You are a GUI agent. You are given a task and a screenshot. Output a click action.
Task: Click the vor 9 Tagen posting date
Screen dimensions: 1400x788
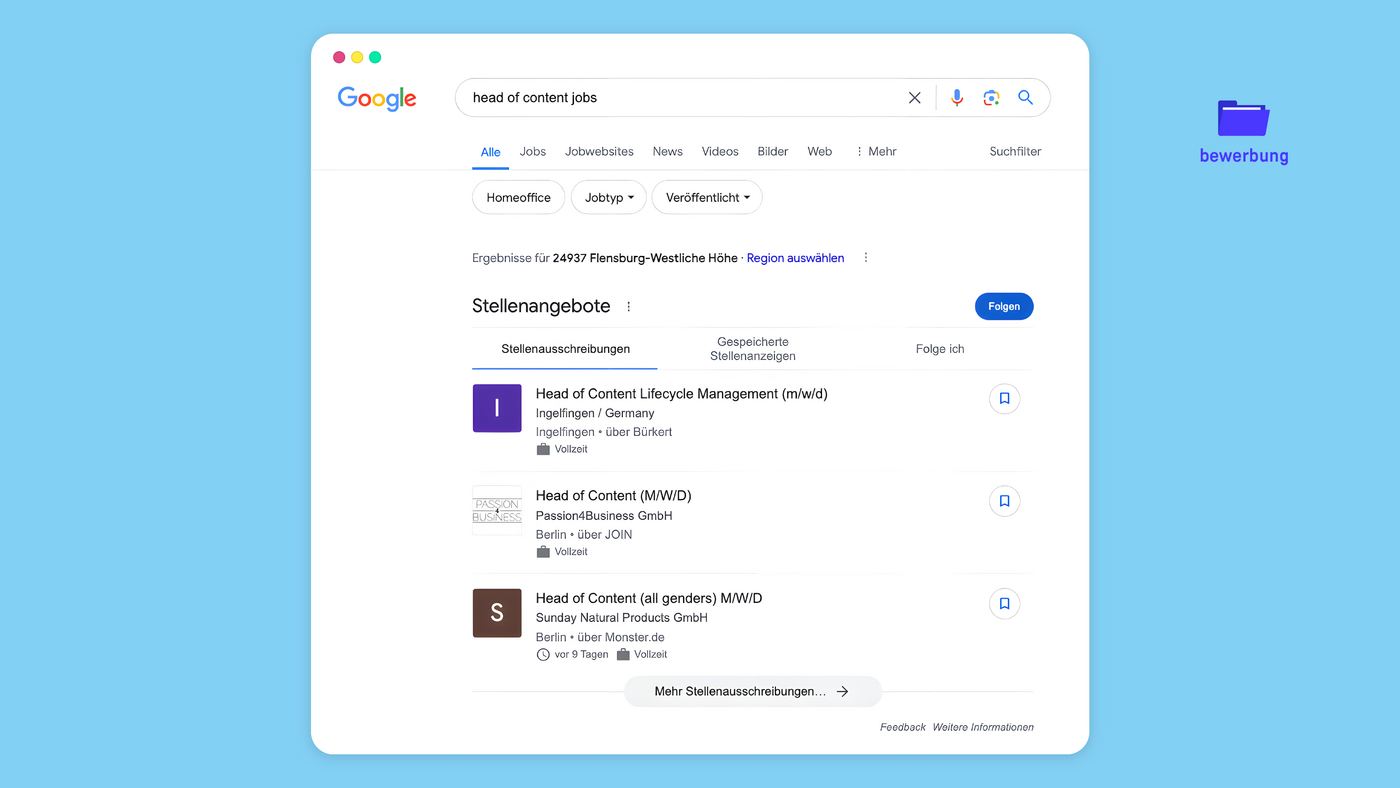(x=582, y=655)
